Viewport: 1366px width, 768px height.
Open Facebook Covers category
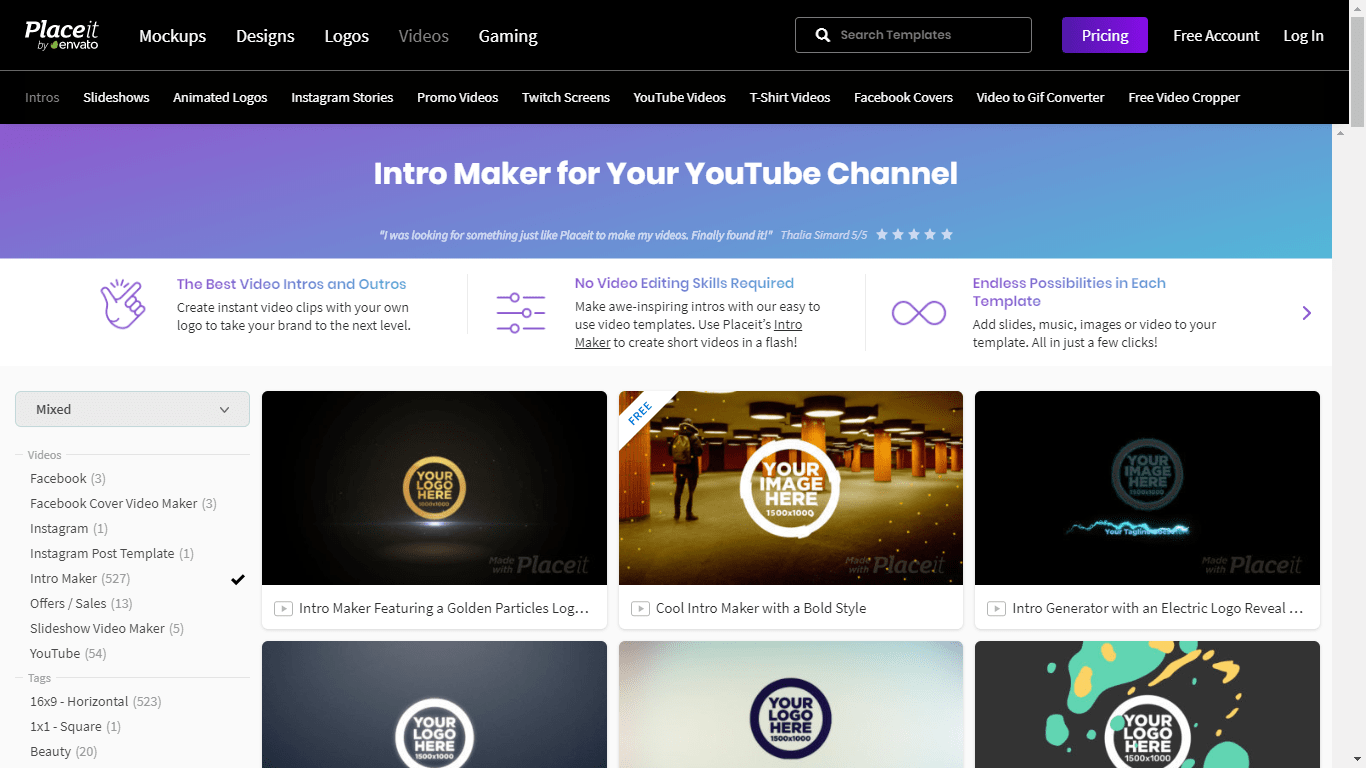[903, 97]
